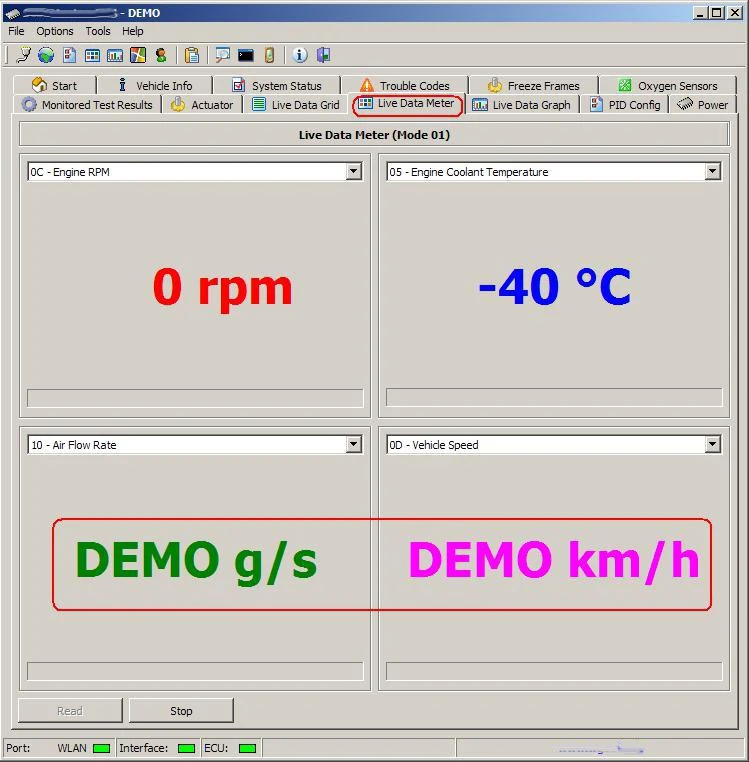Click the '0C - Engine RPM' combo field

194,172
